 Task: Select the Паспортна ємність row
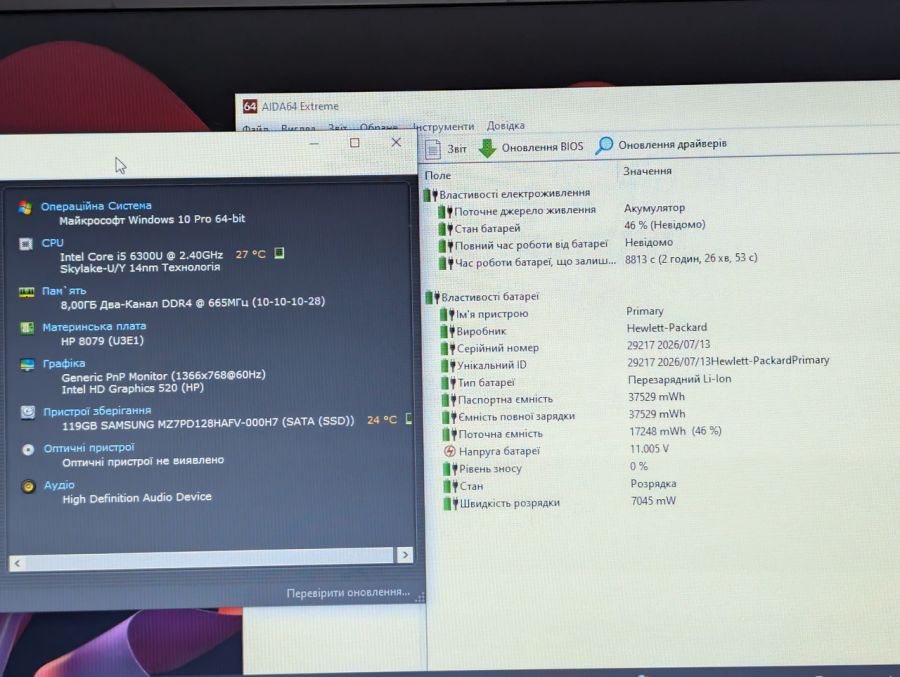[498, 400]
